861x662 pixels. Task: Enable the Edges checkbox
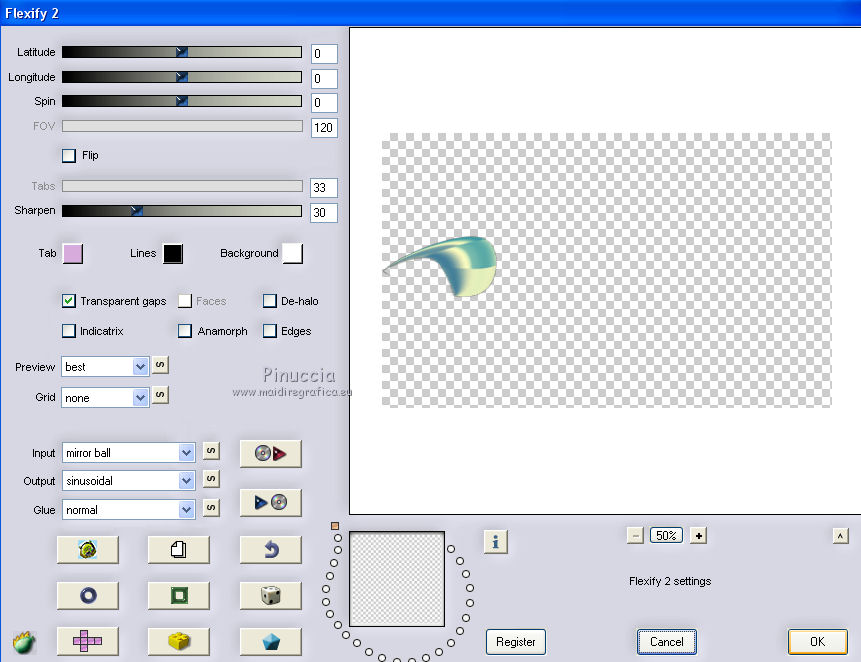pos(270,331)
